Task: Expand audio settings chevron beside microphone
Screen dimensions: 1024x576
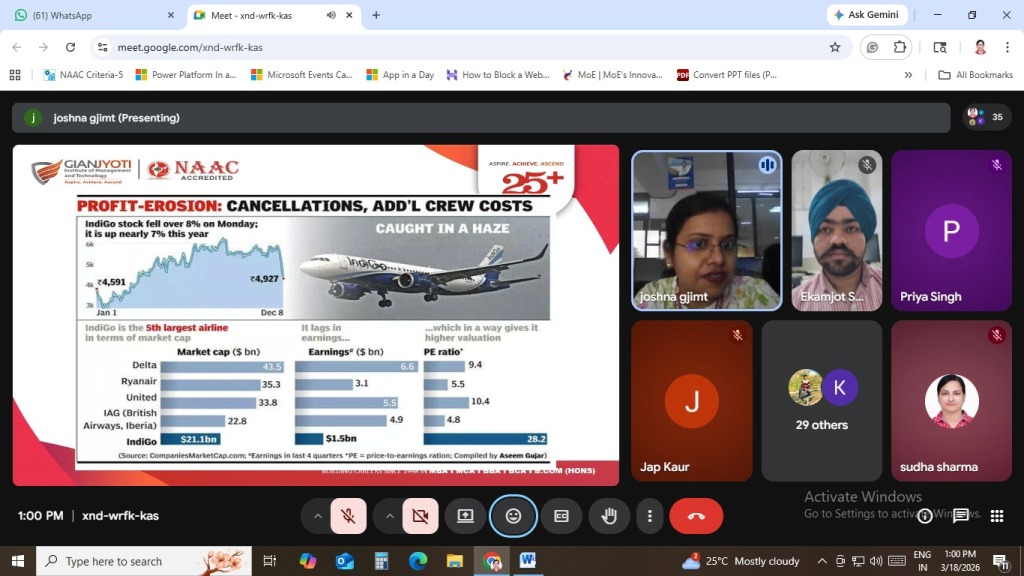Action: [318, 516]
